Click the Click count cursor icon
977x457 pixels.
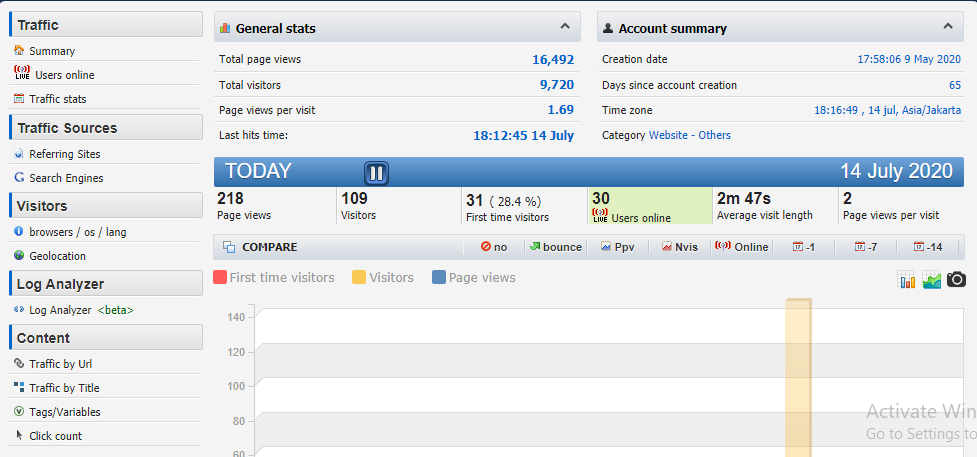[19, 435]
